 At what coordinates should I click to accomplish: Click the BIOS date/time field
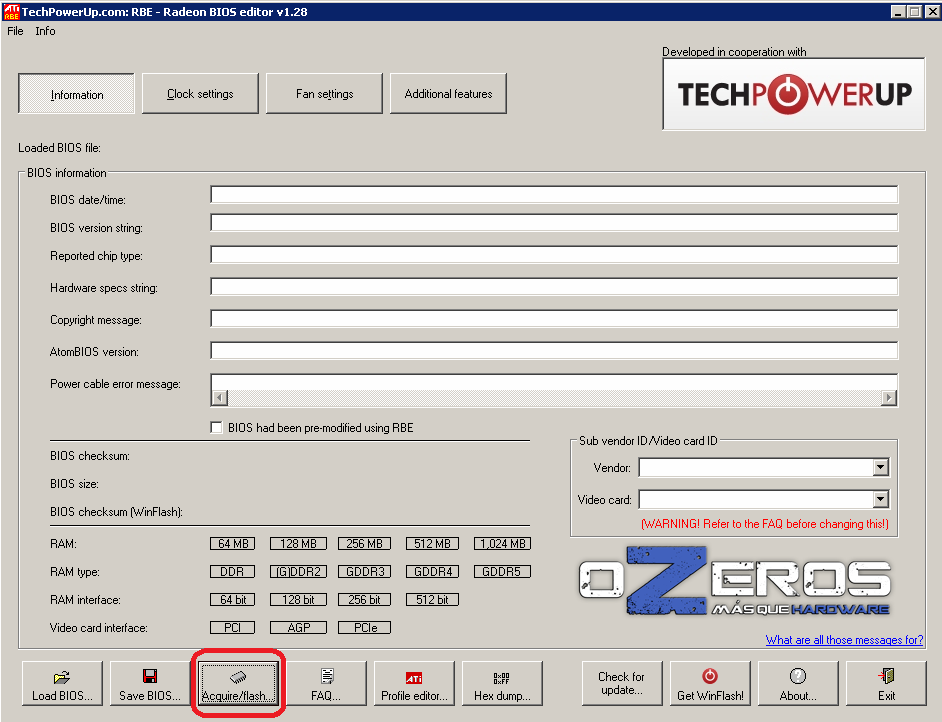[x=554, y=195]
